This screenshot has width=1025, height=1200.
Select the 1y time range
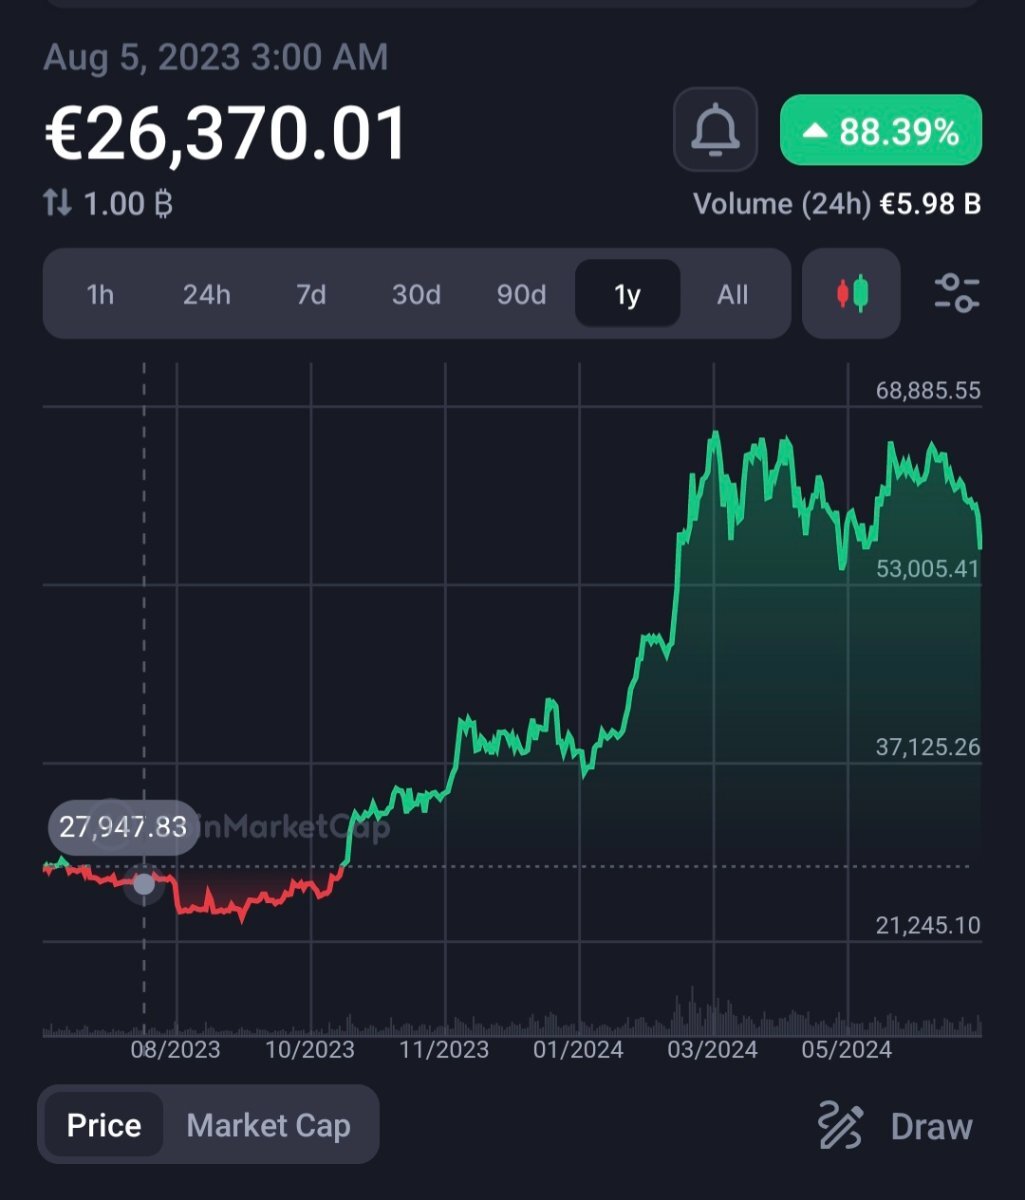point(627,295)
